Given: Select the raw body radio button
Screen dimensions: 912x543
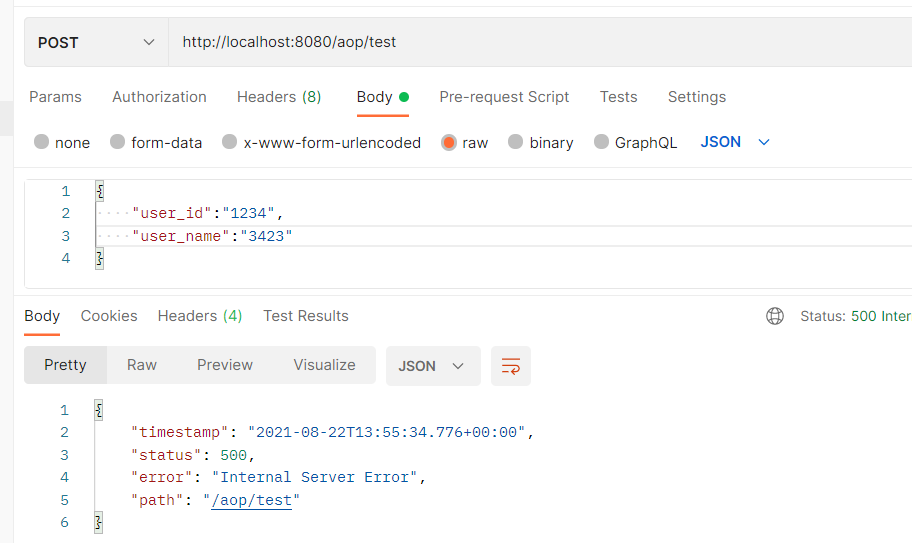Looking at the screenshot, I should tap(449, 143).
